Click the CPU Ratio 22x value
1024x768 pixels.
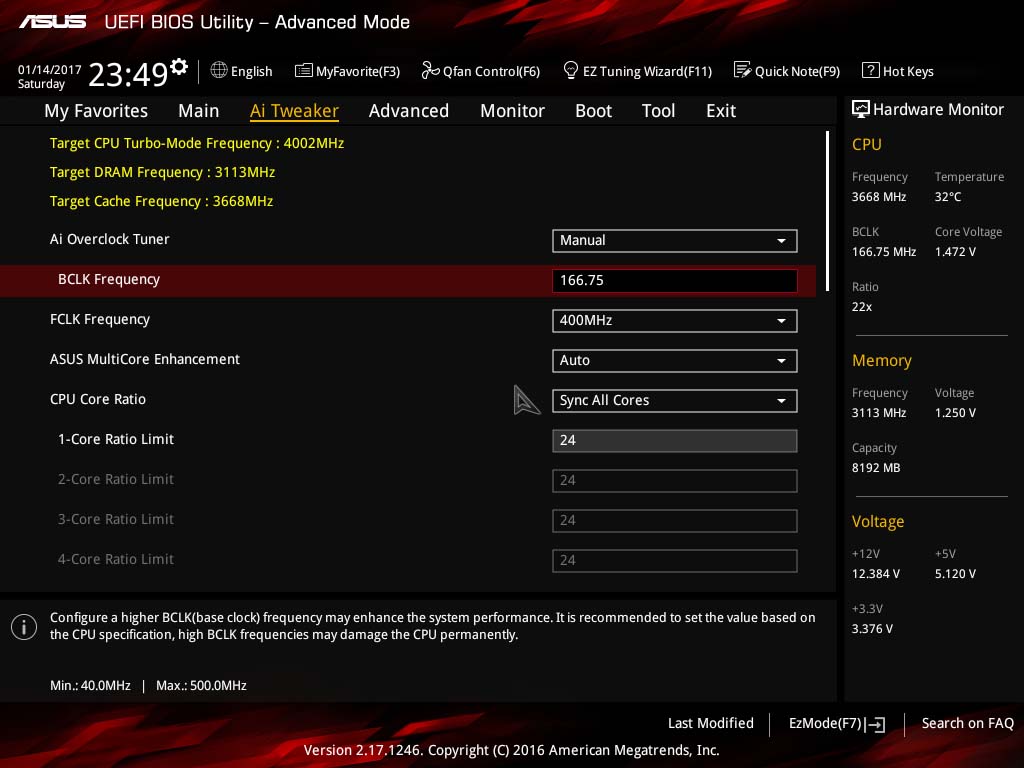[861, 306]
